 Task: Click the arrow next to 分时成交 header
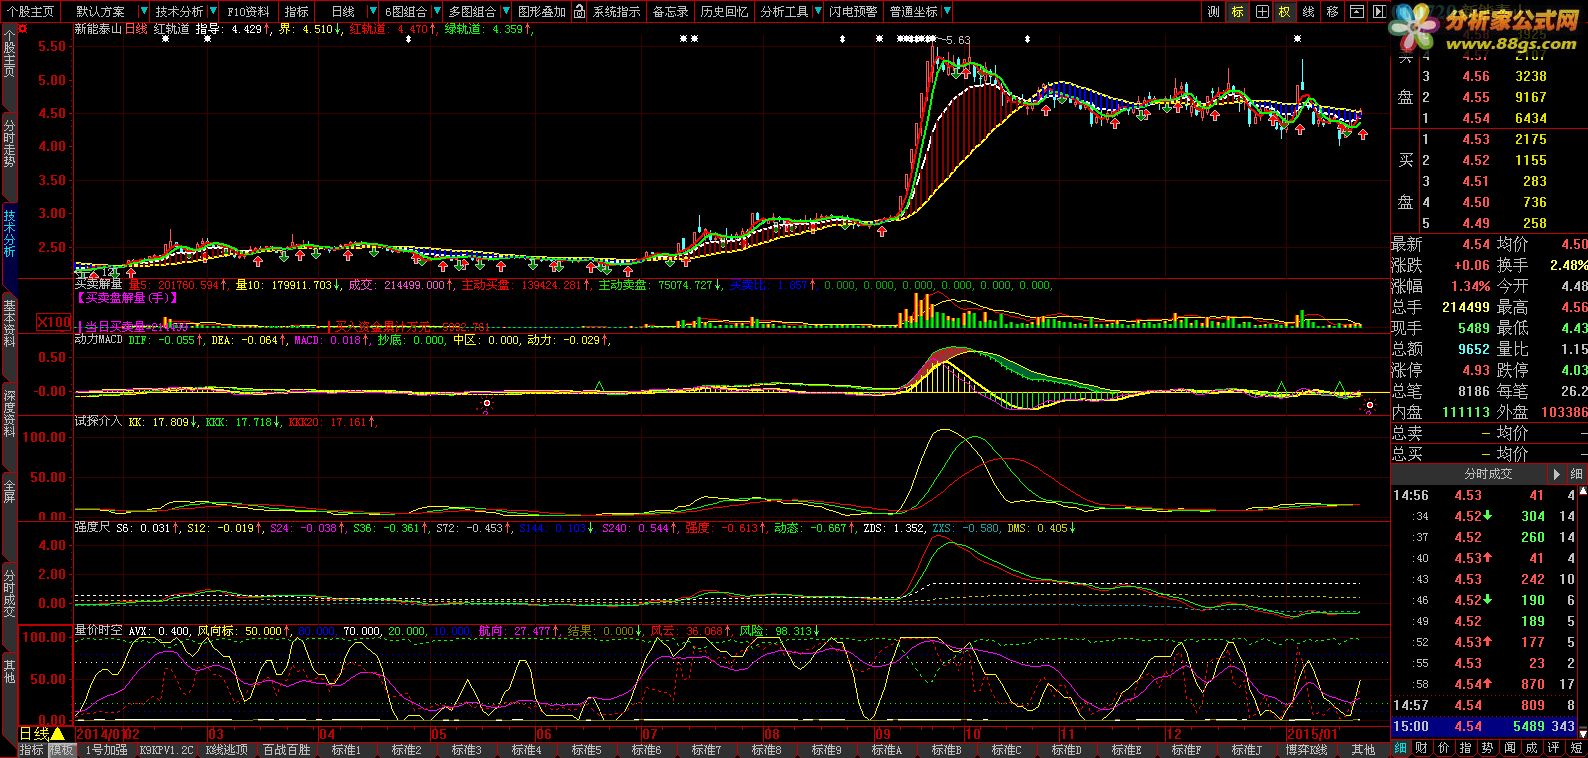pos(1556,474)
